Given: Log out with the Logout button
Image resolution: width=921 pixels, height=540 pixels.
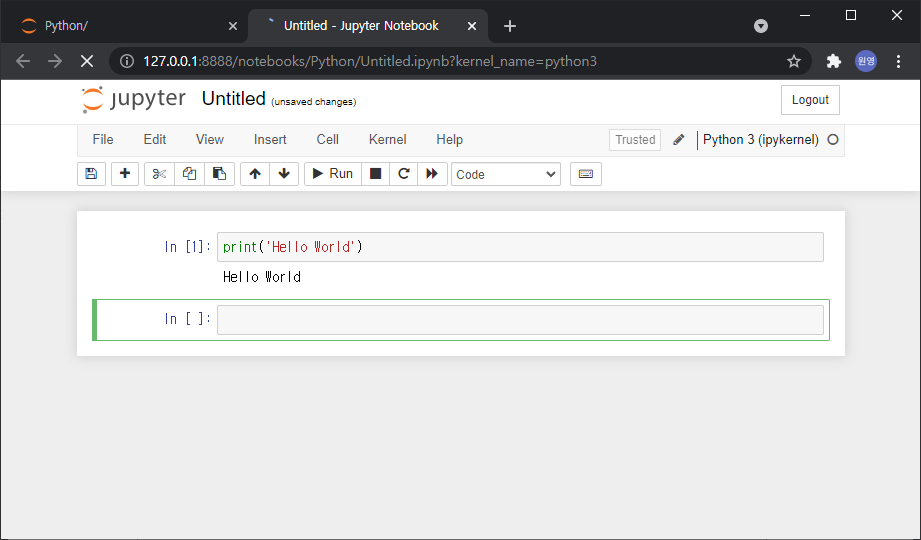Looking at the screenshot, I should click(x=810, y=100).
